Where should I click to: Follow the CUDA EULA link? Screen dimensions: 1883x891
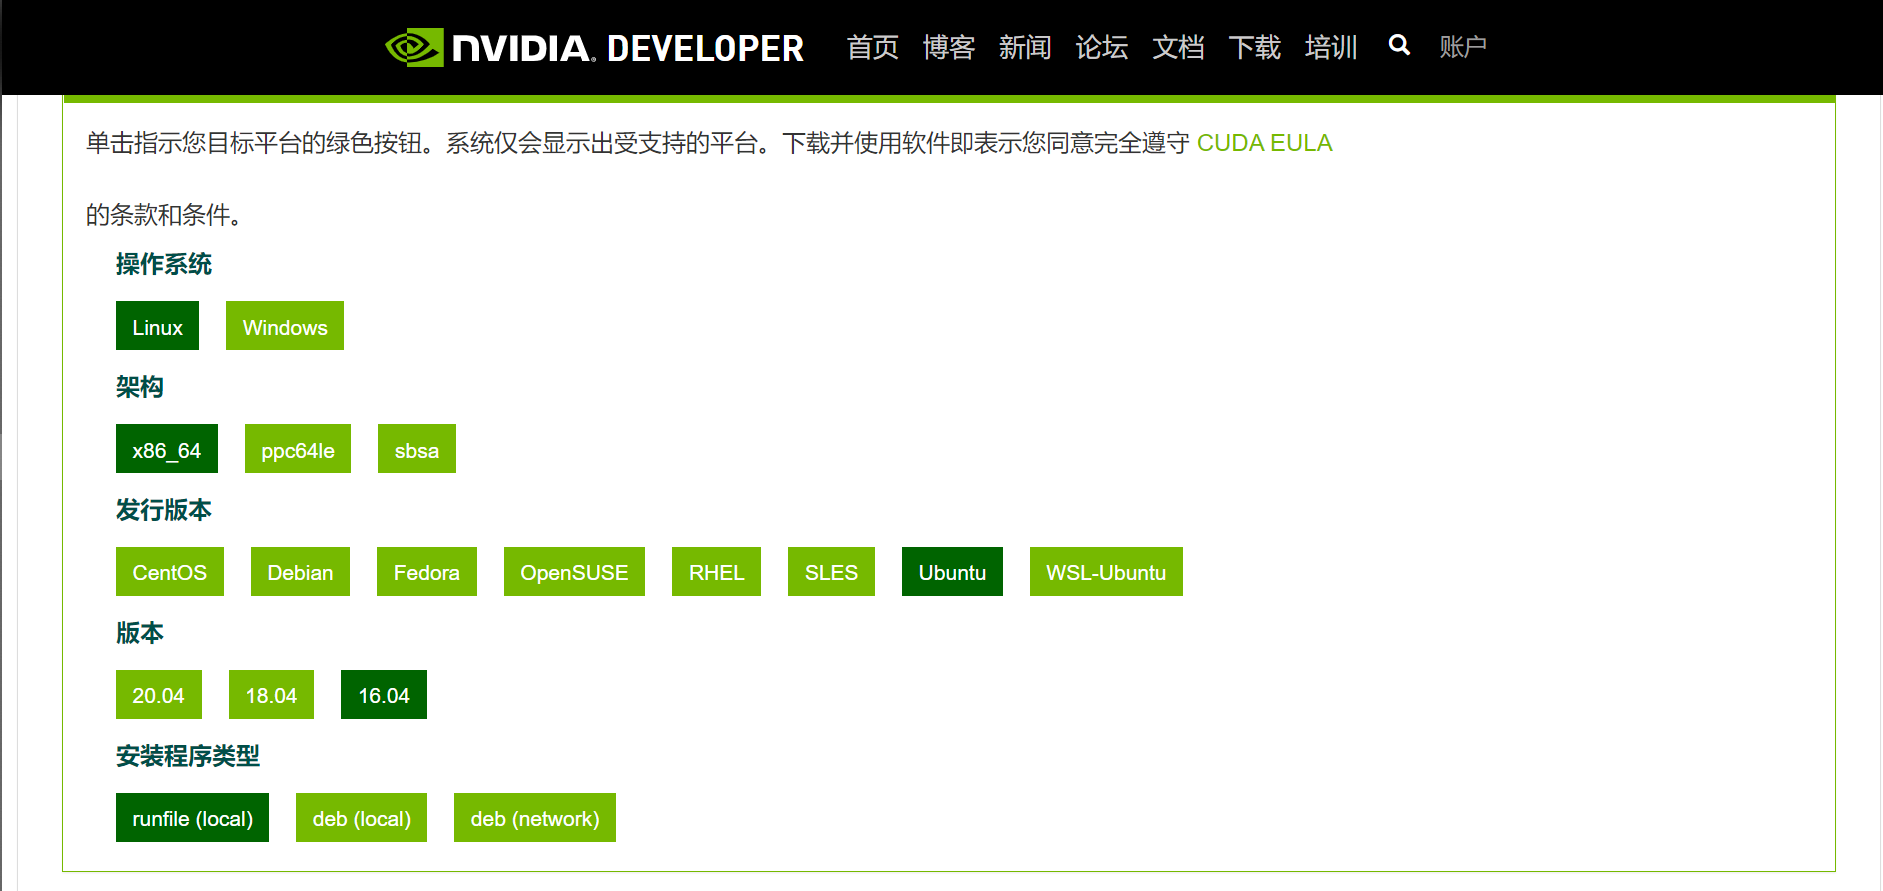[x=1264, y=143]
